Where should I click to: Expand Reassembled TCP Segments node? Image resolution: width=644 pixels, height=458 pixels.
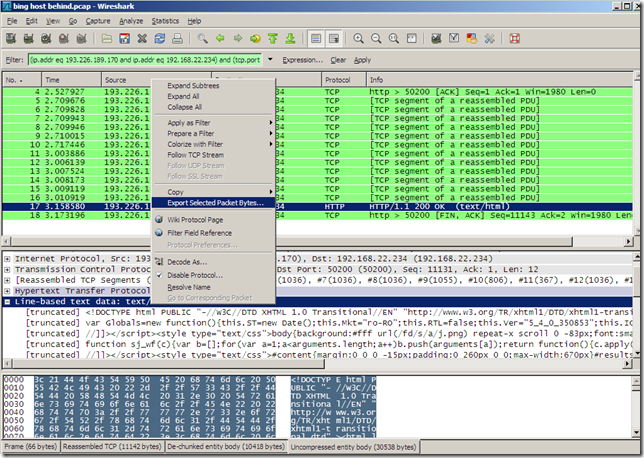(7, 280)
